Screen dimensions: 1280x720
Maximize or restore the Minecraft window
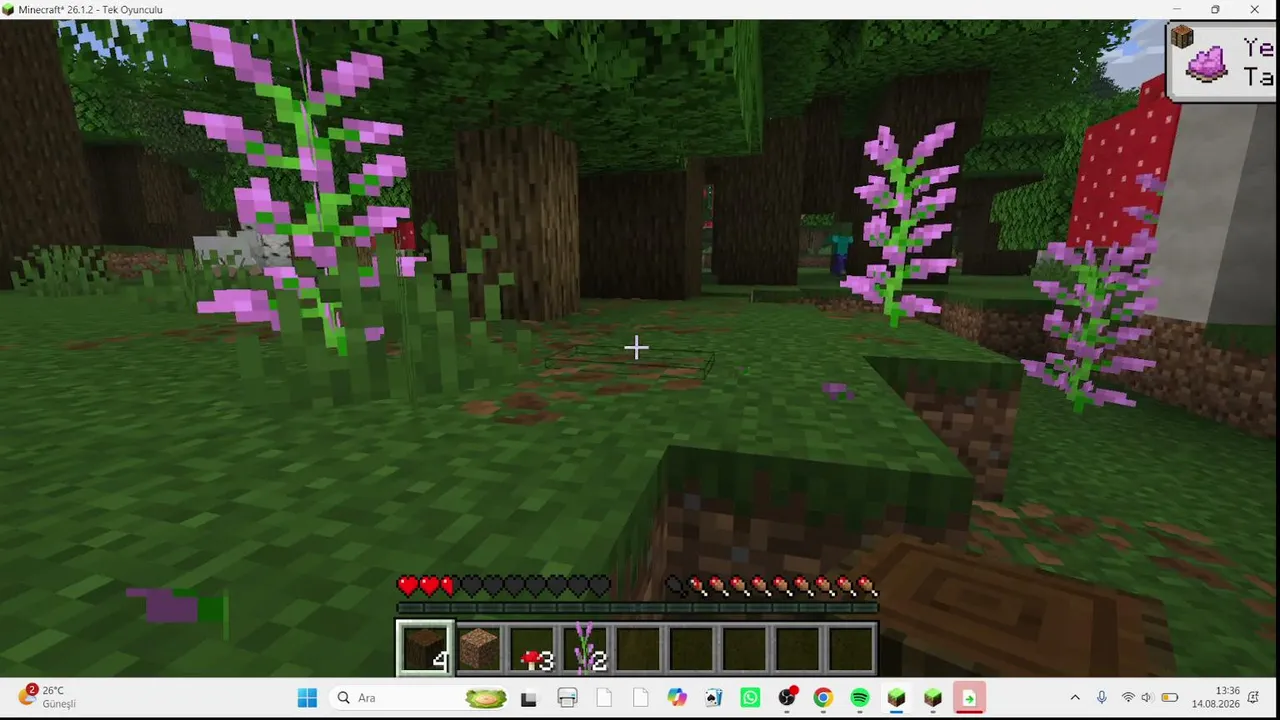tap(1215, 10)
